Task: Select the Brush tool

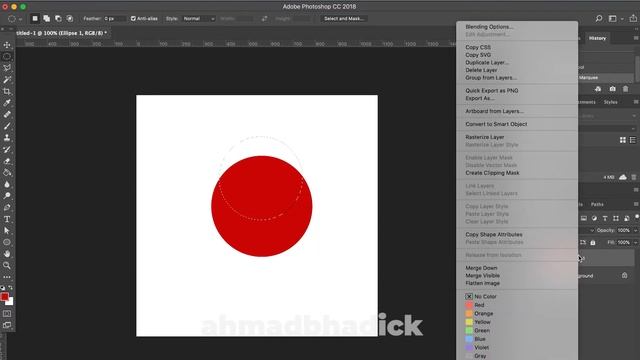Action: pos(7,126)
